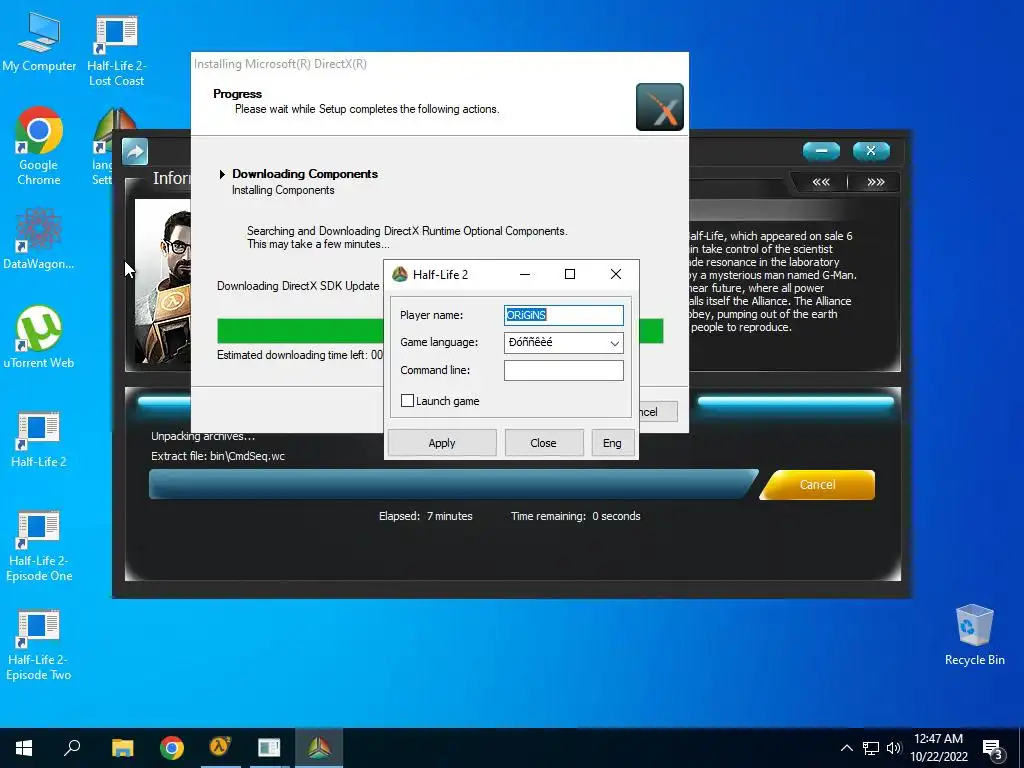
Task: Click the Downloading Components step
Action: 305,174
